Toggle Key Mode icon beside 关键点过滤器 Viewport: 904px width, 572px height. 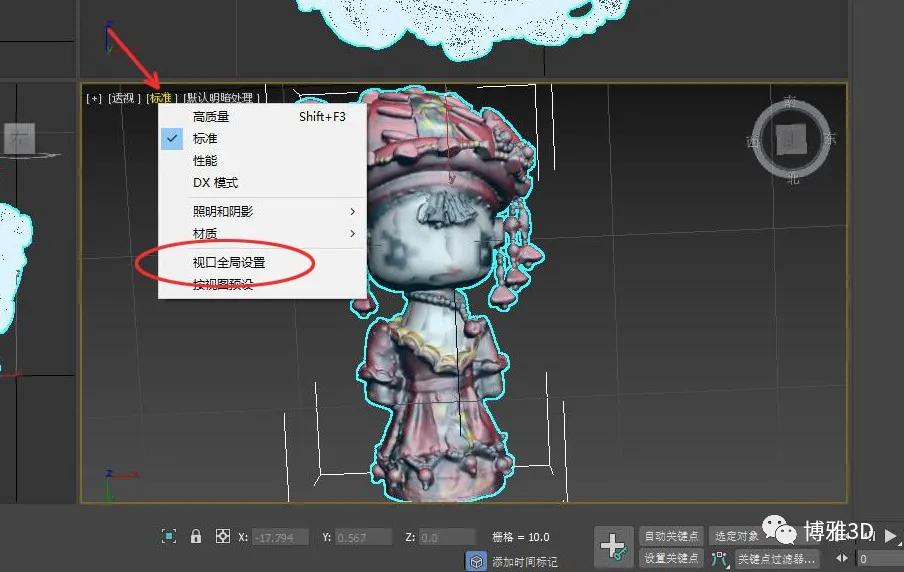(x=718, y=559)
